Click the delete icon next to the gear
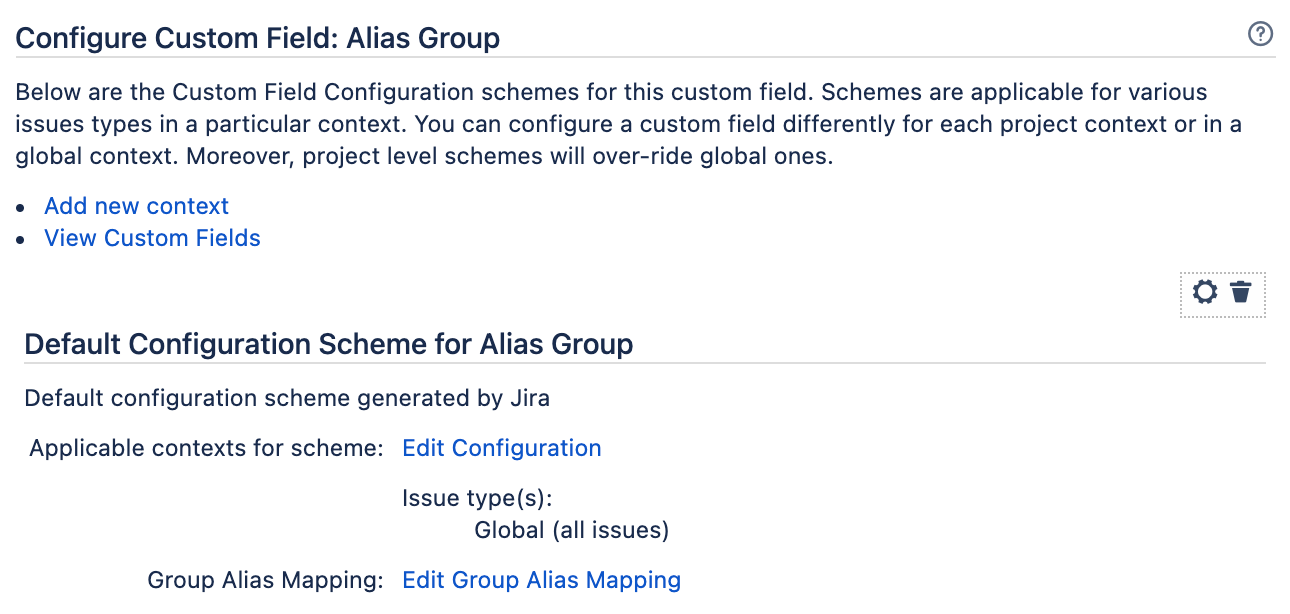The height and width of the screenshot is (614, 1290). point(1242,292)
